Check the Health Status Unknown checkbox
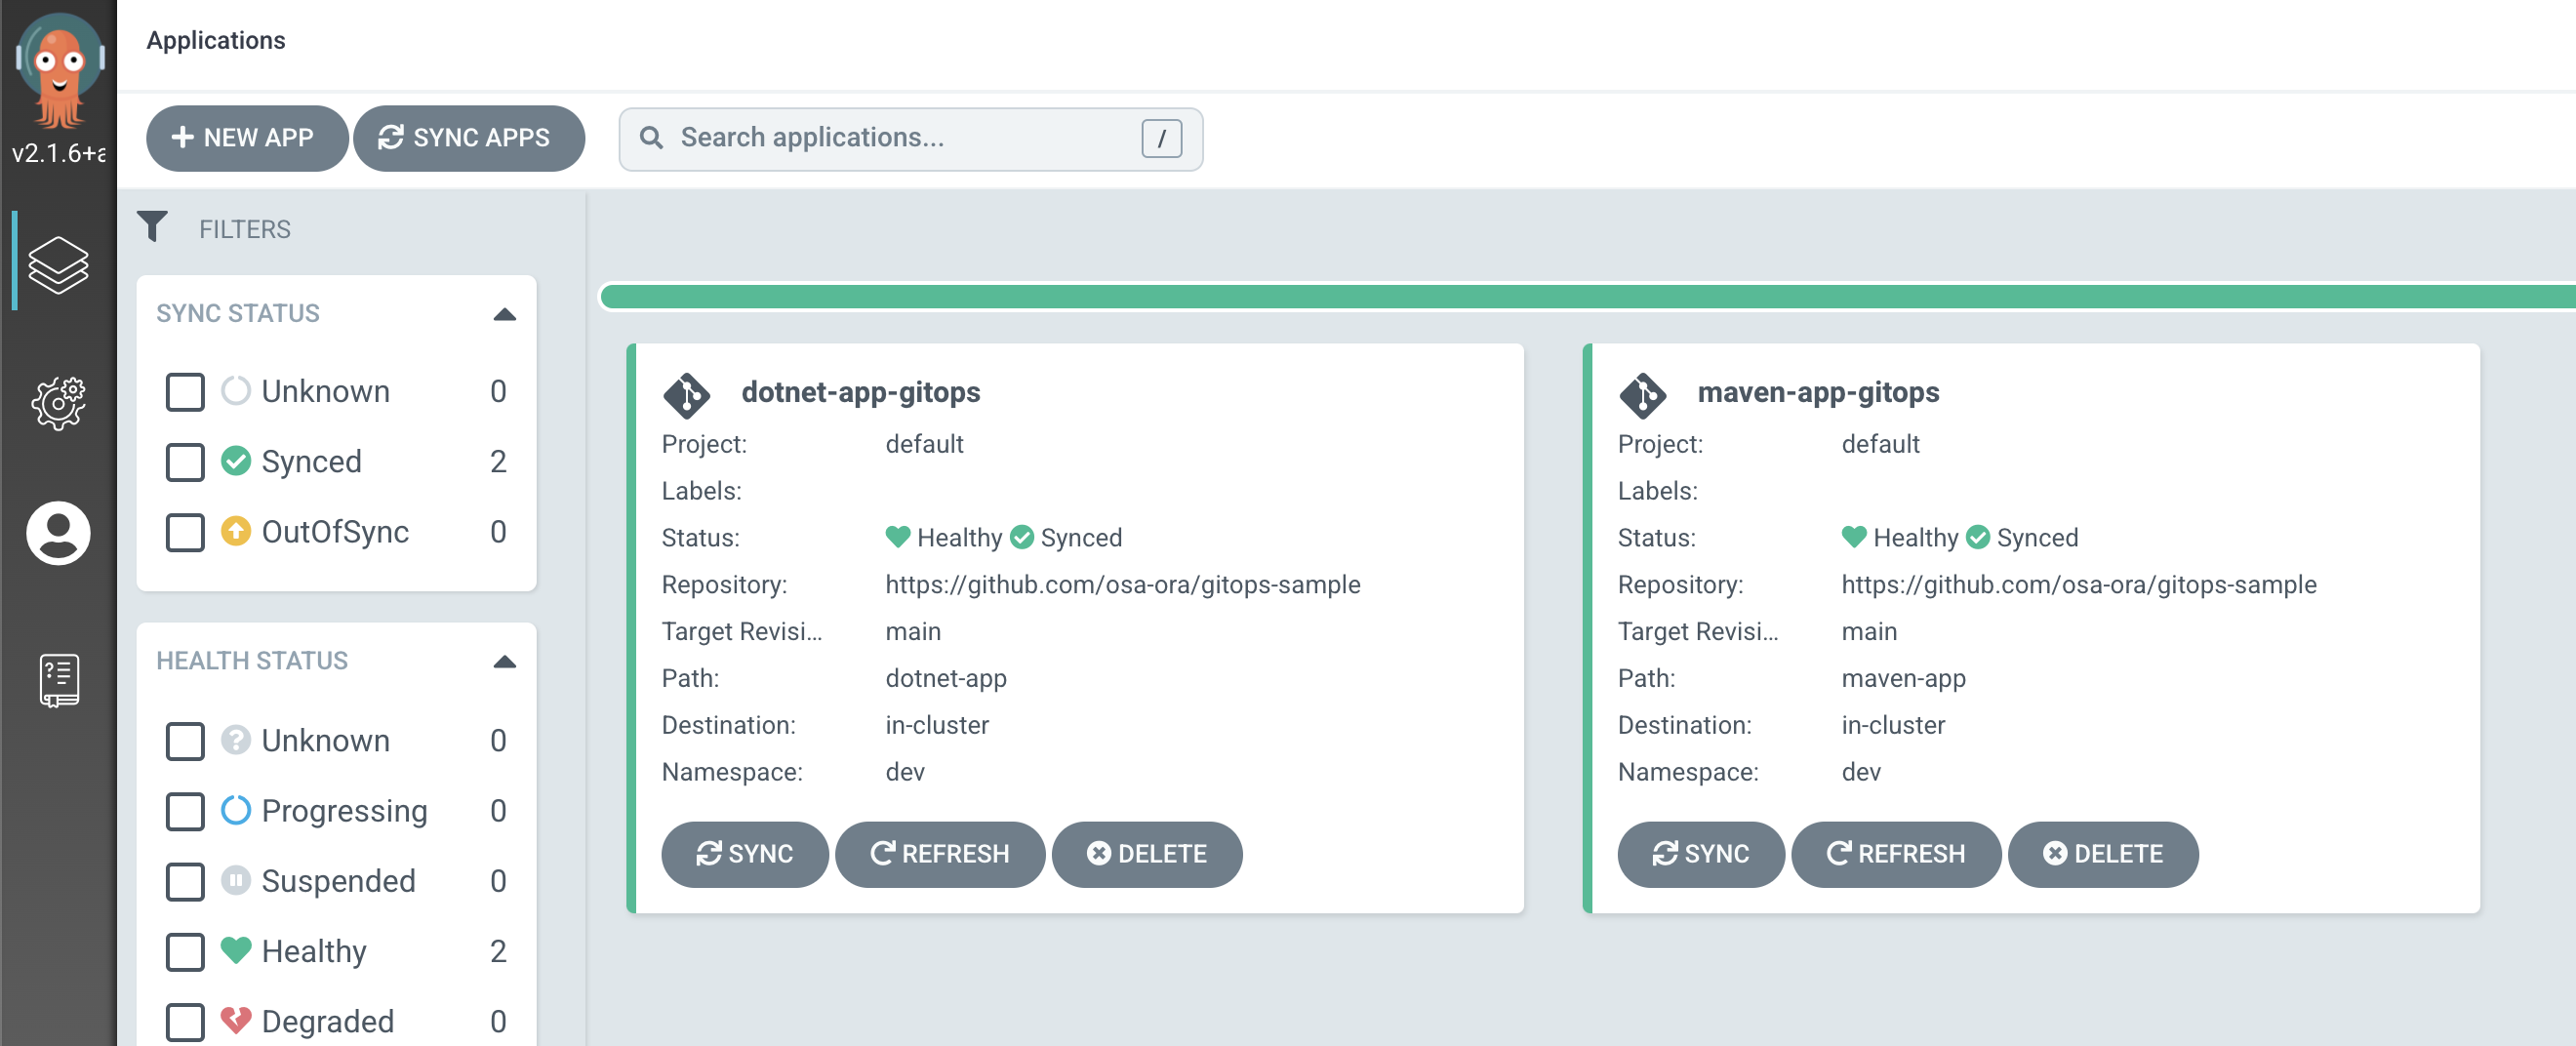Image resolution: width=2576 pixels, height=1046 pixels. point(185,741)
